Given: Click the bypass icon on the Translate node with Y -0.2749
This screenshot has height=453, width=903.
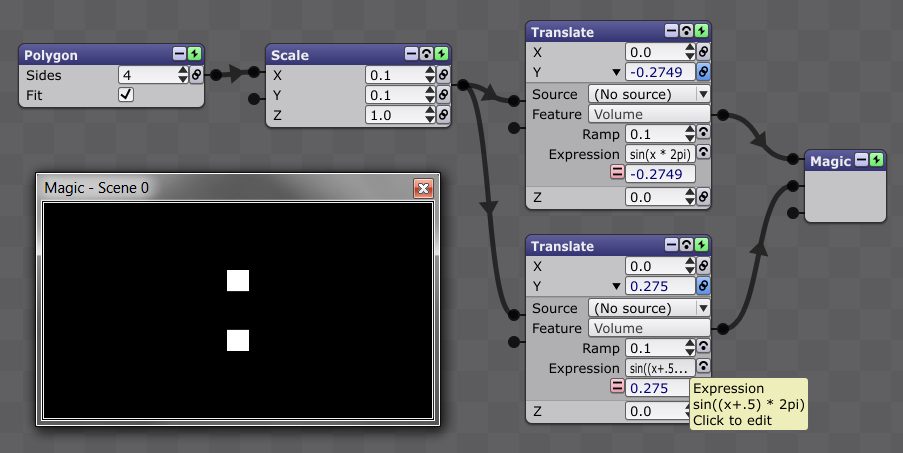Looking at the screenshot, I should tap(686, 31).
